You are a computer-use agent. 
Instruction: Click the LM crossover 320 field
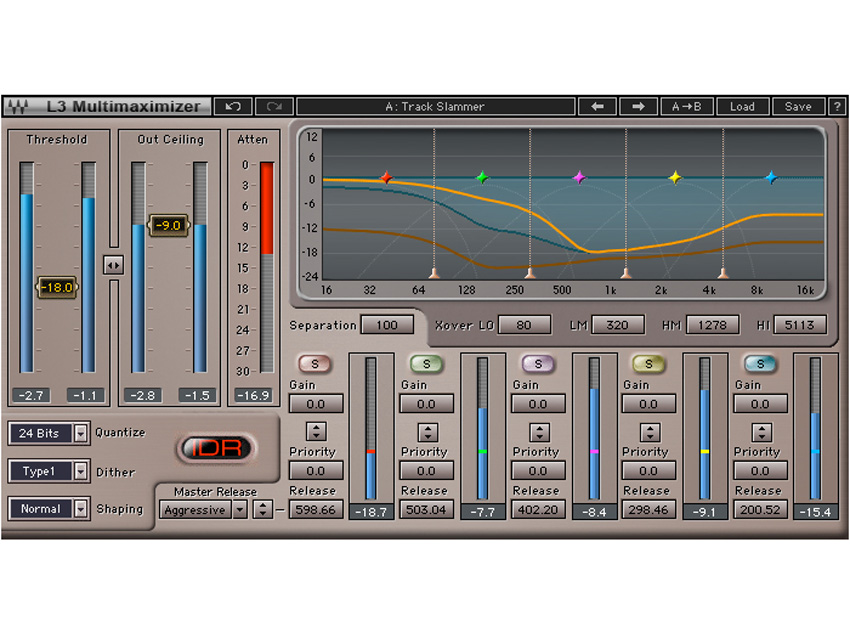tap(617, 325)
